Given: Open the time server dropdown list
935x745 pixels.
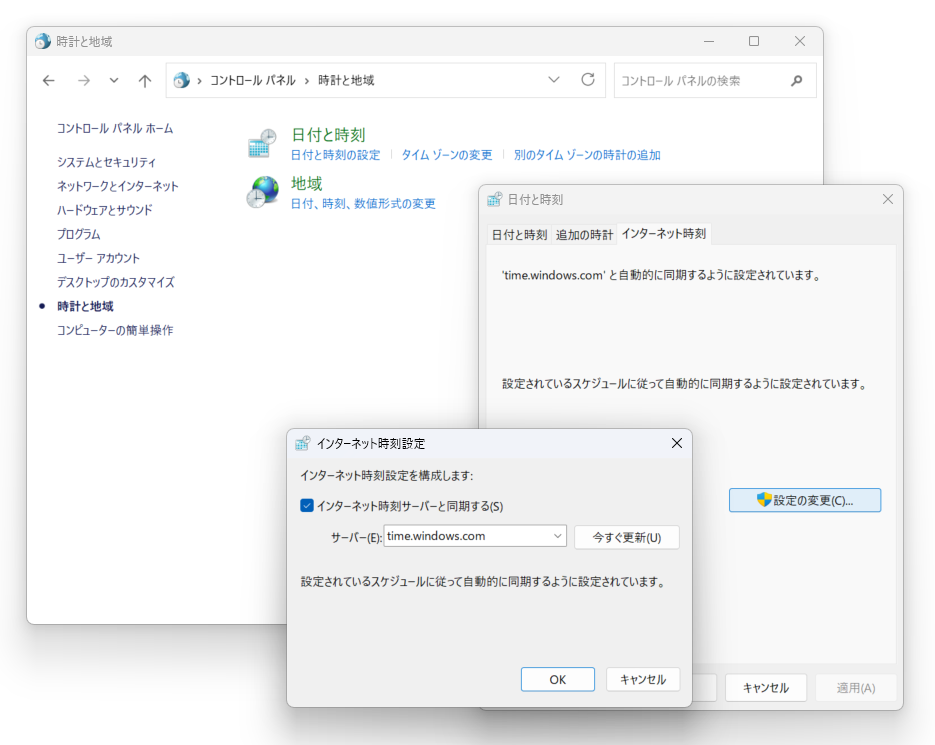Looking at the screenshot, I should point(557,535).
